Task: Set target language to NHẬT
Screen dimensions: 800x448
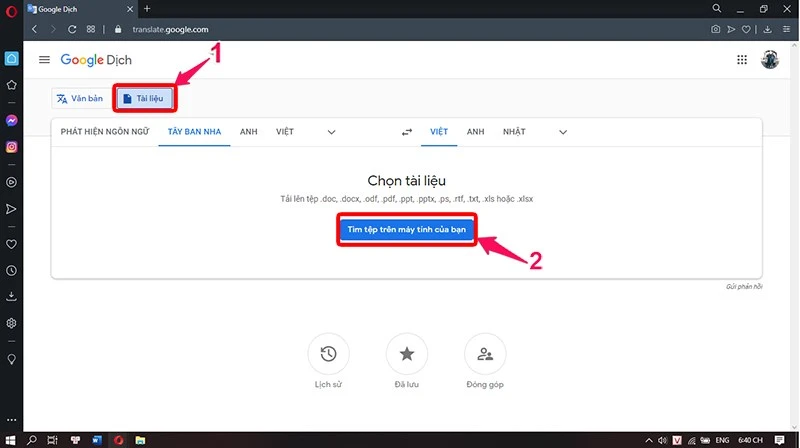Action: coord(514,132)
